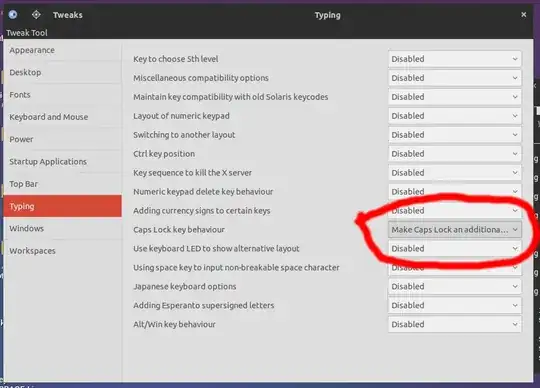540x388 pixels.
Task: Click the blue circular icon in the title bar
Action: 13,14
